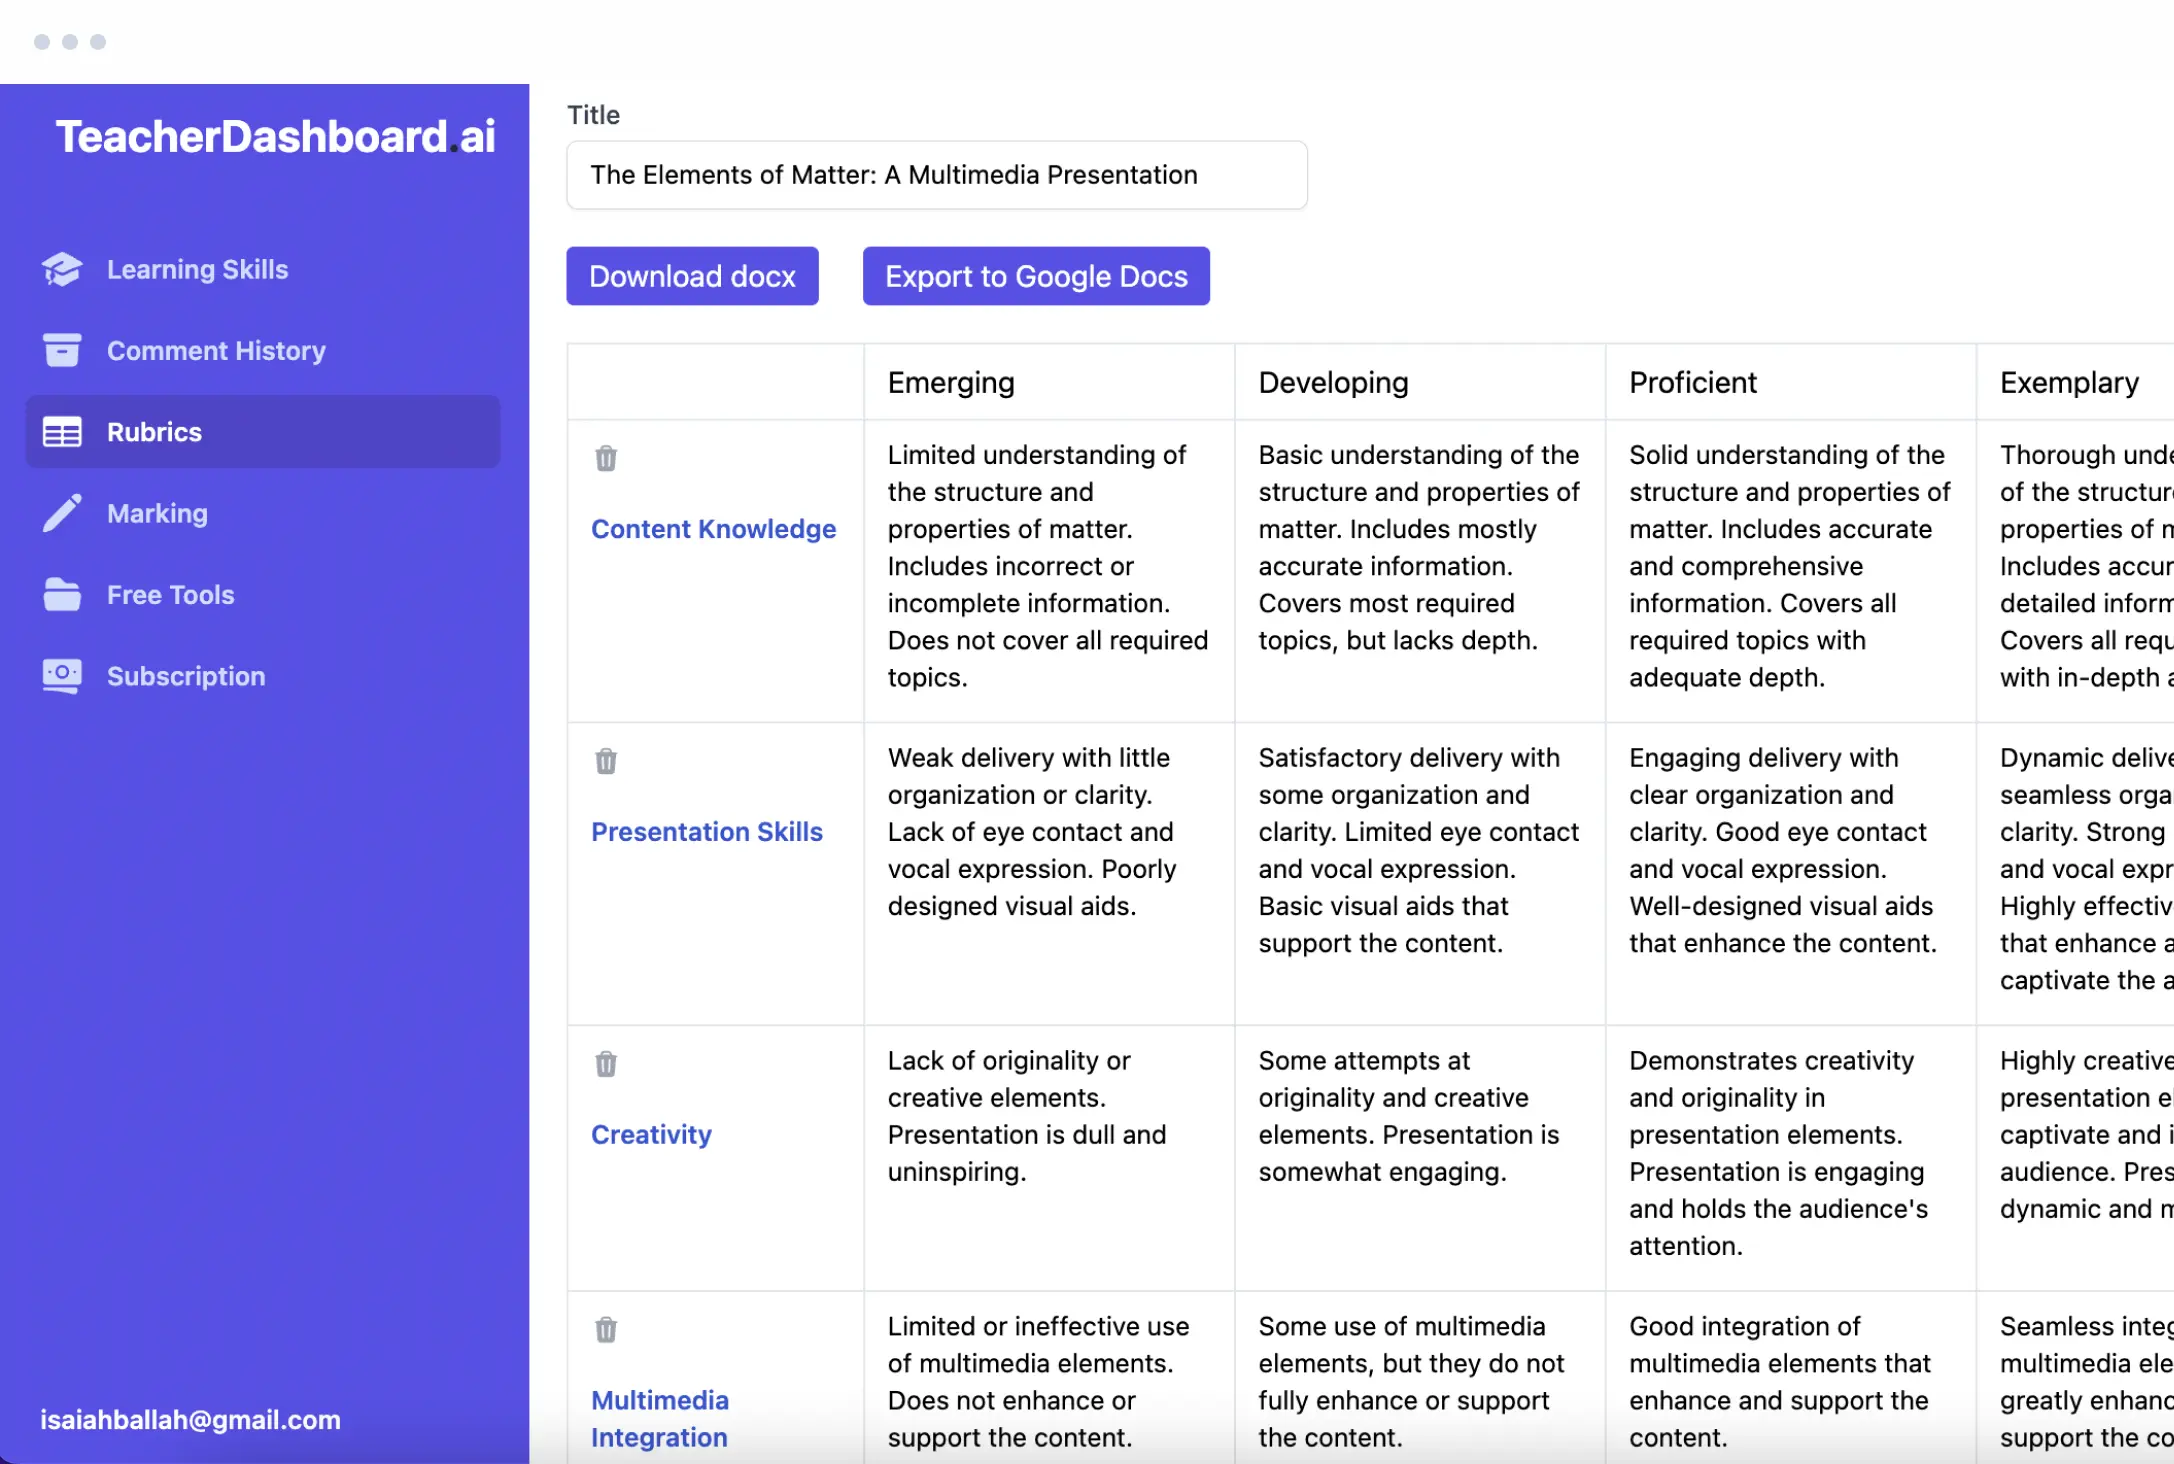Click the Marking pencil icon
The width and height of the screenshot is (2174, 1464).
pyautogui.click(x=62, y=513)
